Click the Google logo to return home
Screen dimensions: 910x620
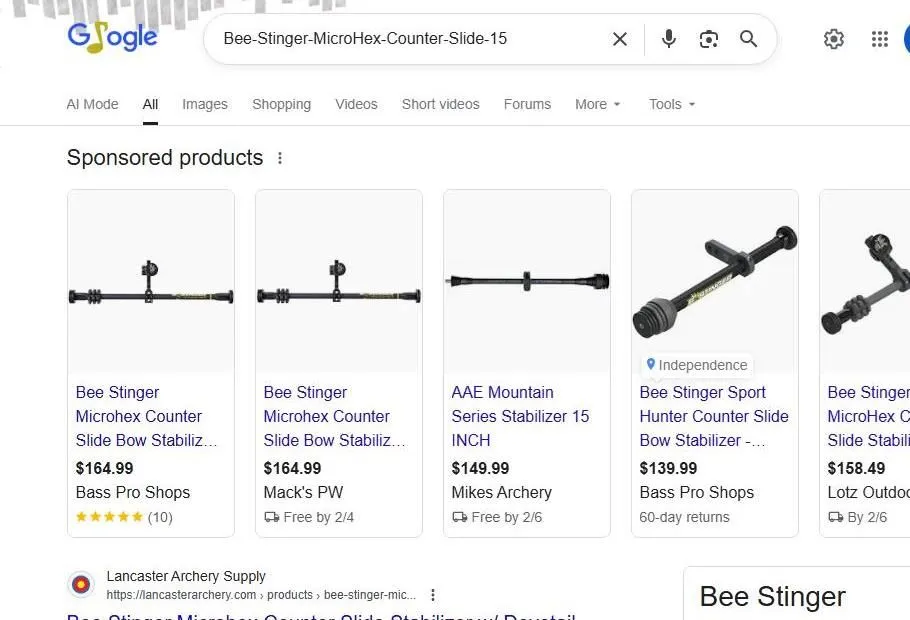point(111,37)
